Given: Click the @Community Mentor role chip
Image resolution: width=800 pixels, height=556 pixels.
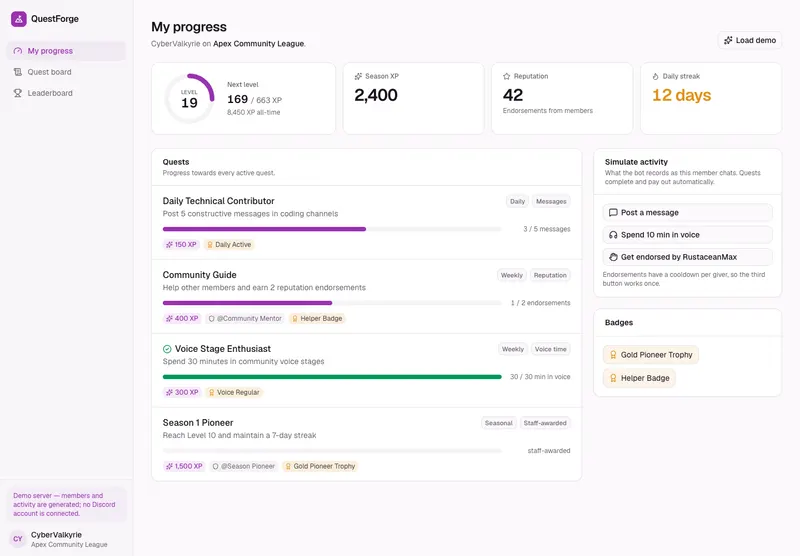Looking at the screenshot, I should tap(245, 318).
